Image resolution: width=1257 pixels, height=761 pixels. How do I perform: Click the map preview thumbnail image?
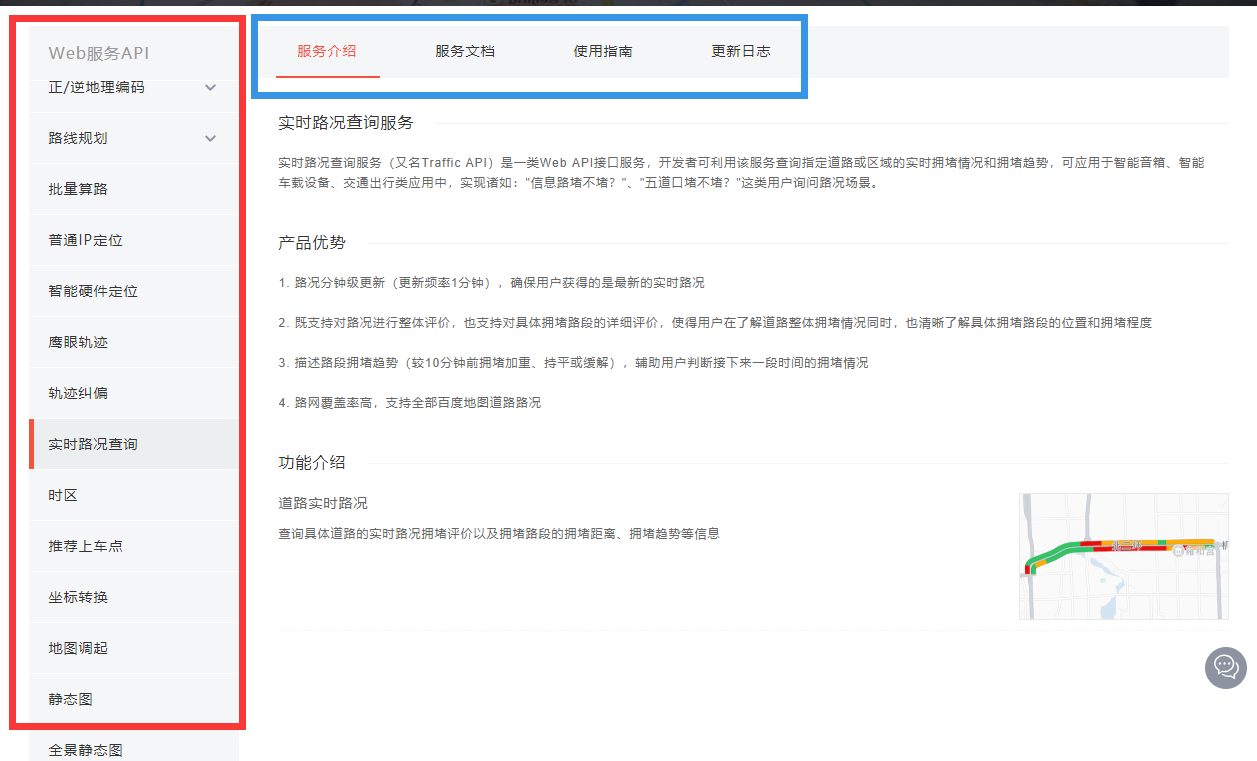(1123, 556)
